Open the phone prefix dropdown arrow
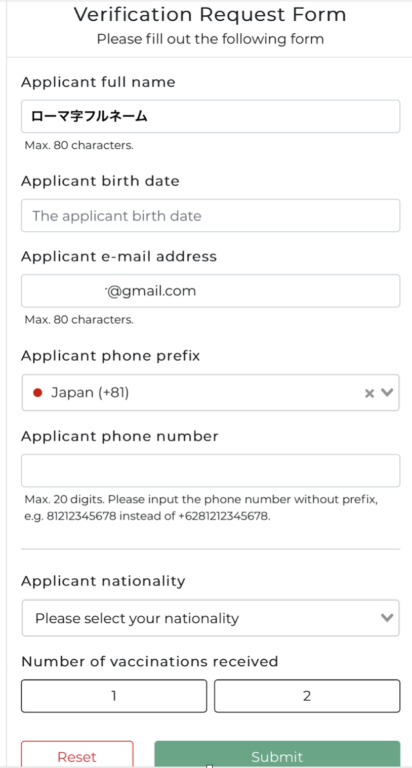The image size is (412, 768). [387, 392]
